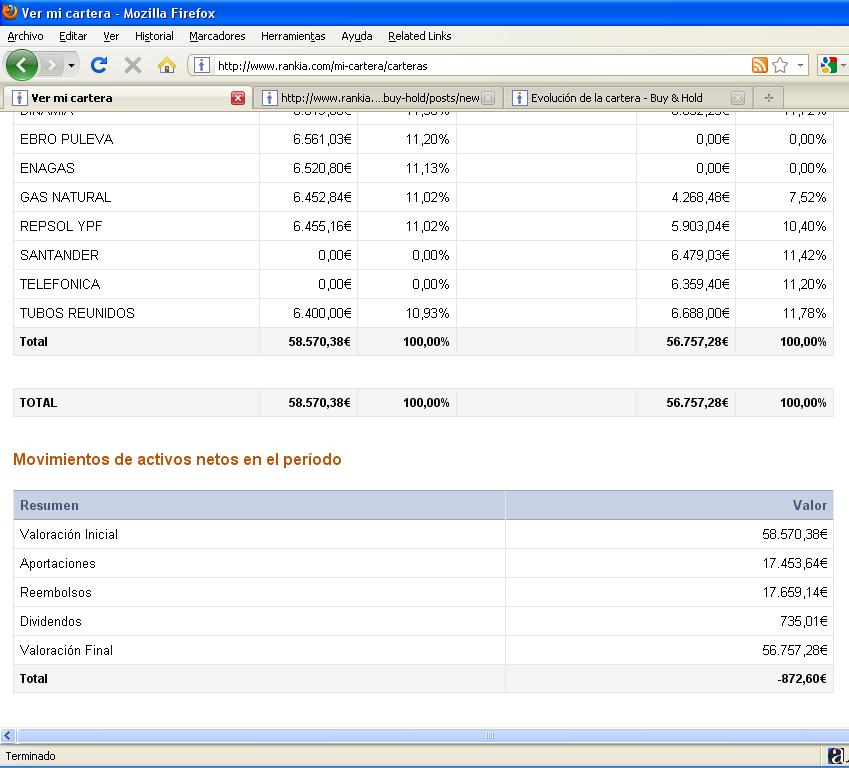Click the Firefox logo in the title bar
The image size is (849, 768).
coord(10,12)
